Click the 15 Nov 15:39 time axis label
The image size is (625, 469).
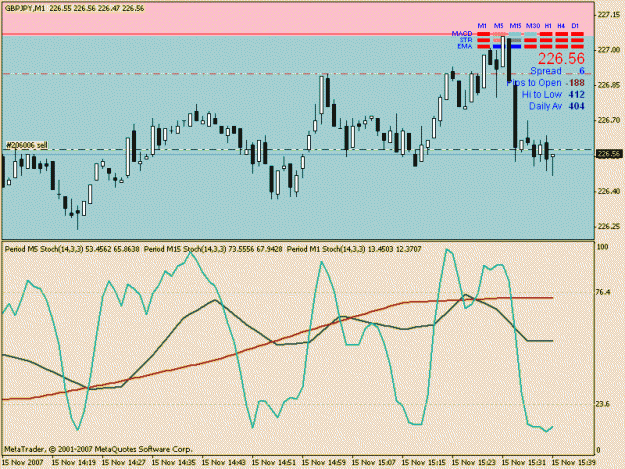(574, 463)
